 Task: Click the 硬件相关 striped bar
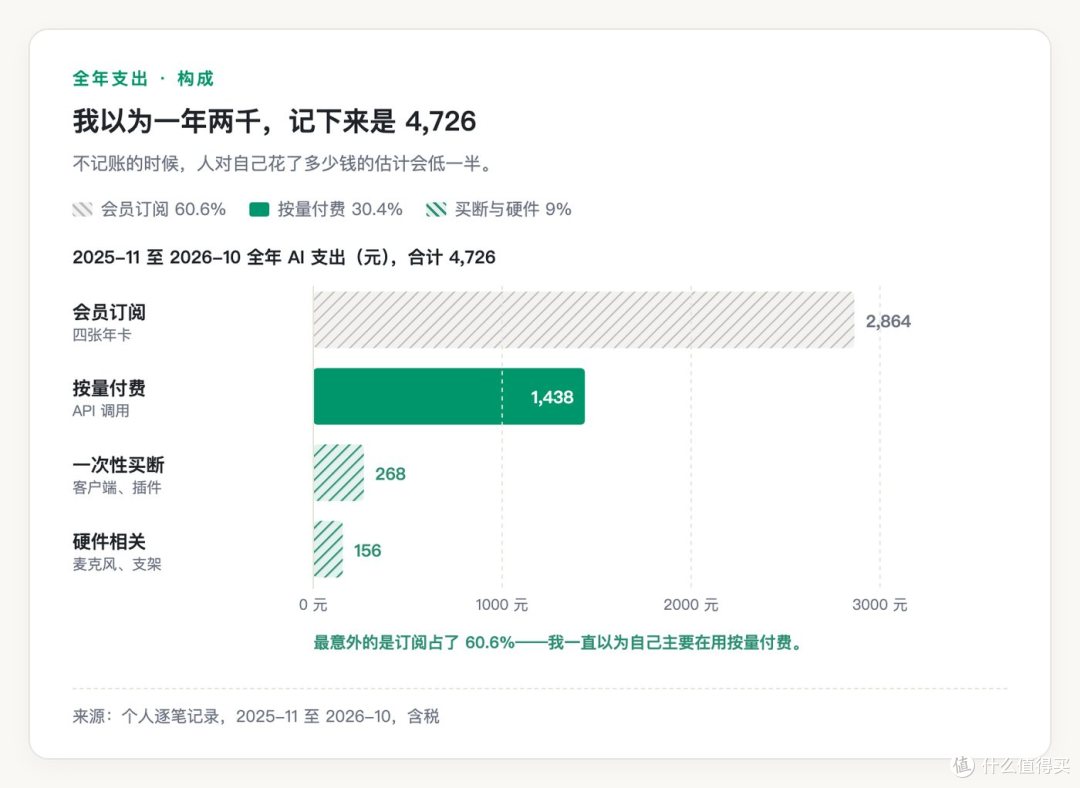click(x=328, y=549)
